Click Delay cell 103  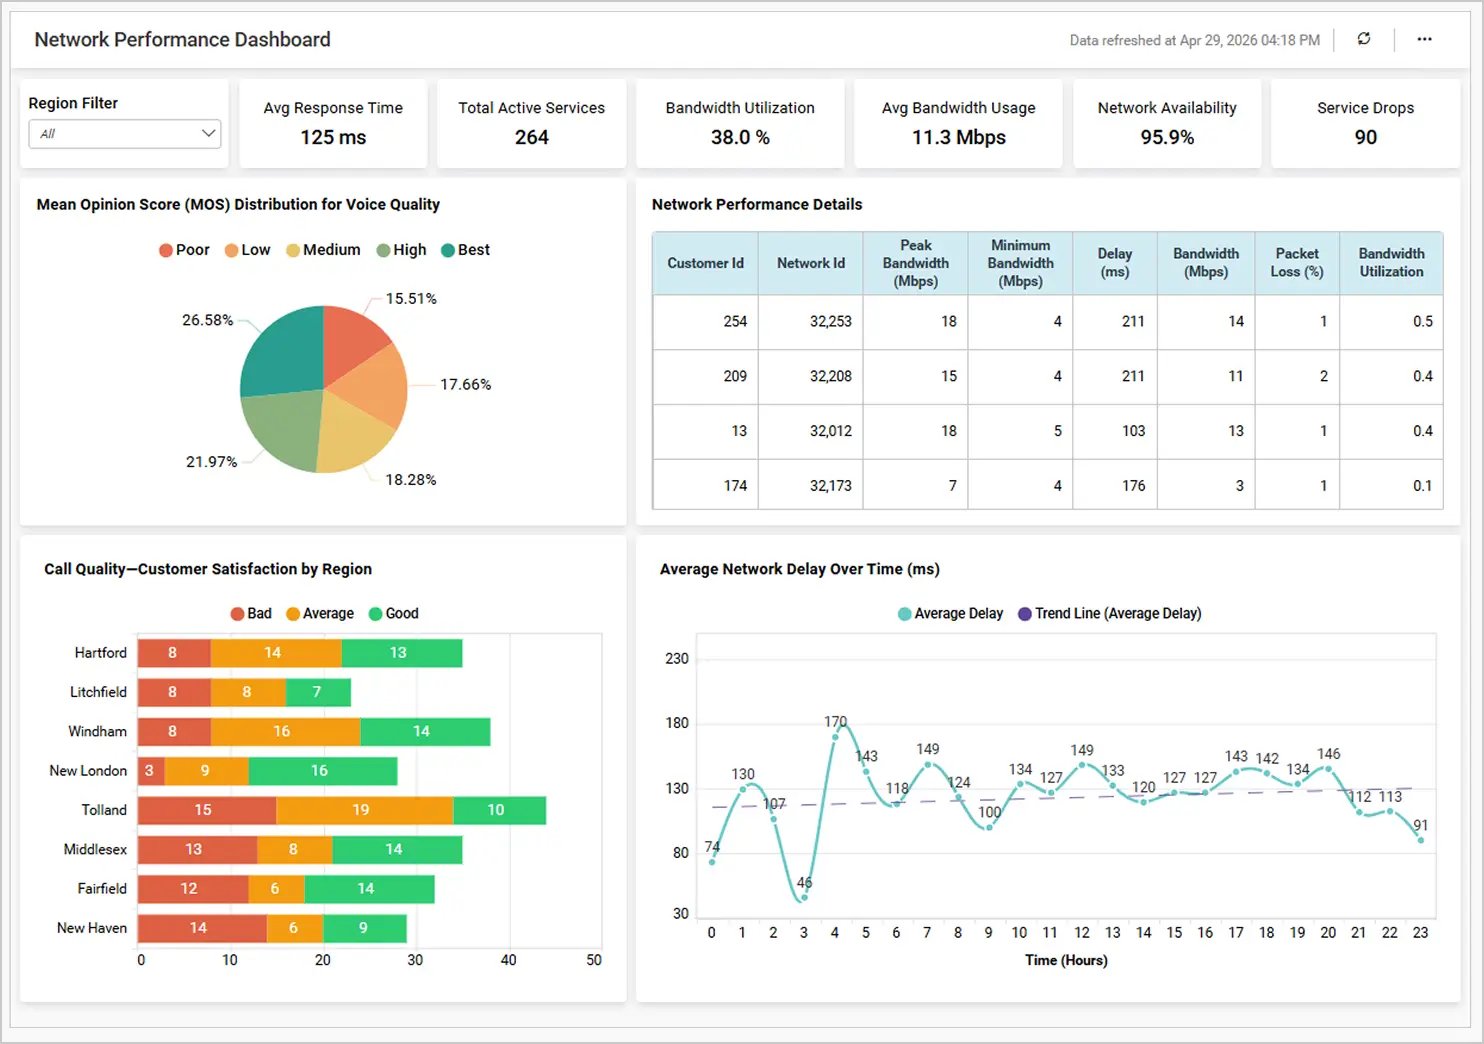click(x=1115, y=431)
